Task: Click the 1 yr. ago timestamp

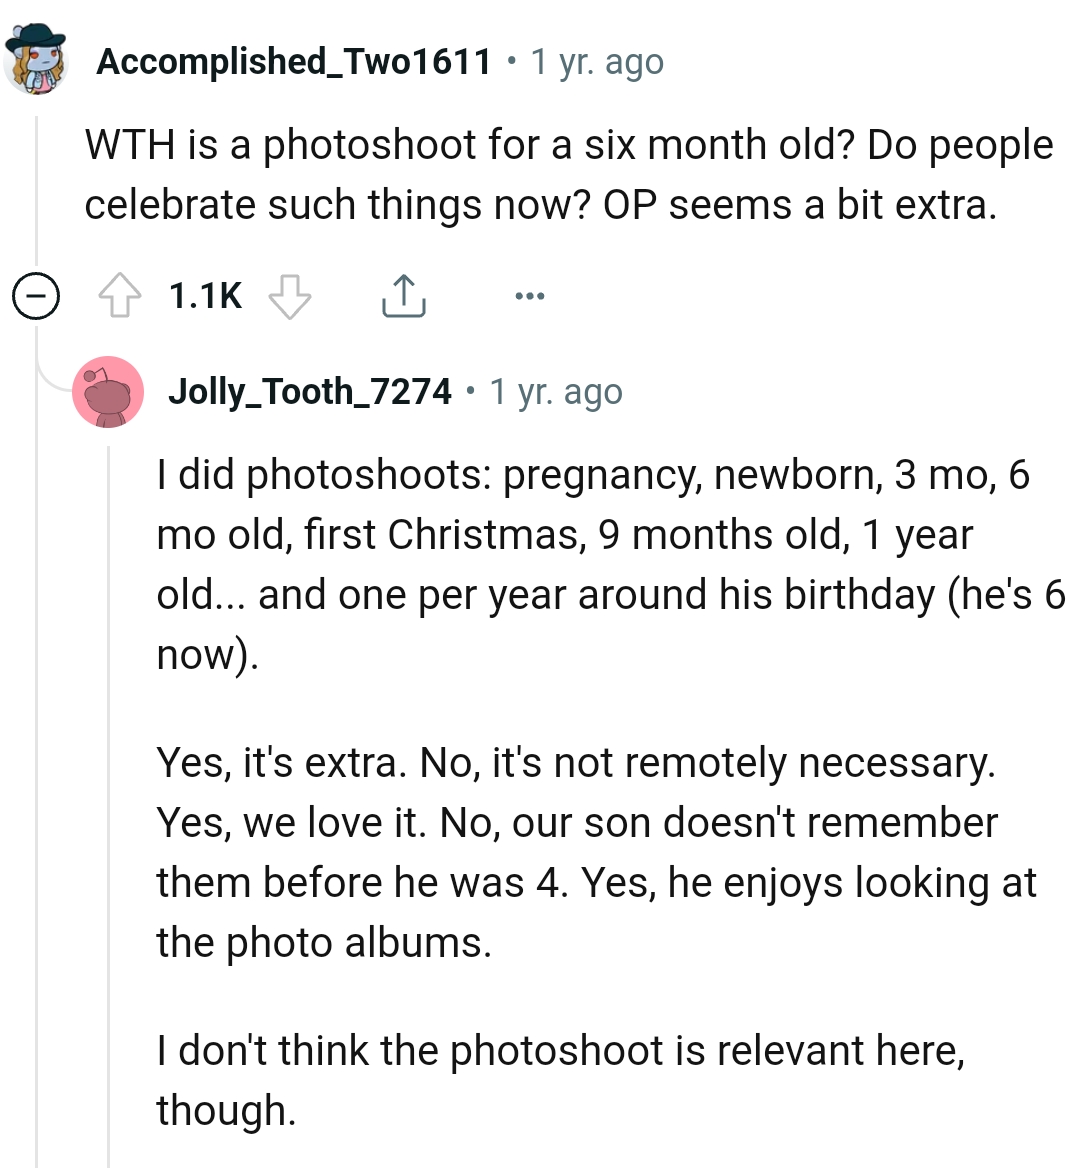Action: click(x=595, y=60)
